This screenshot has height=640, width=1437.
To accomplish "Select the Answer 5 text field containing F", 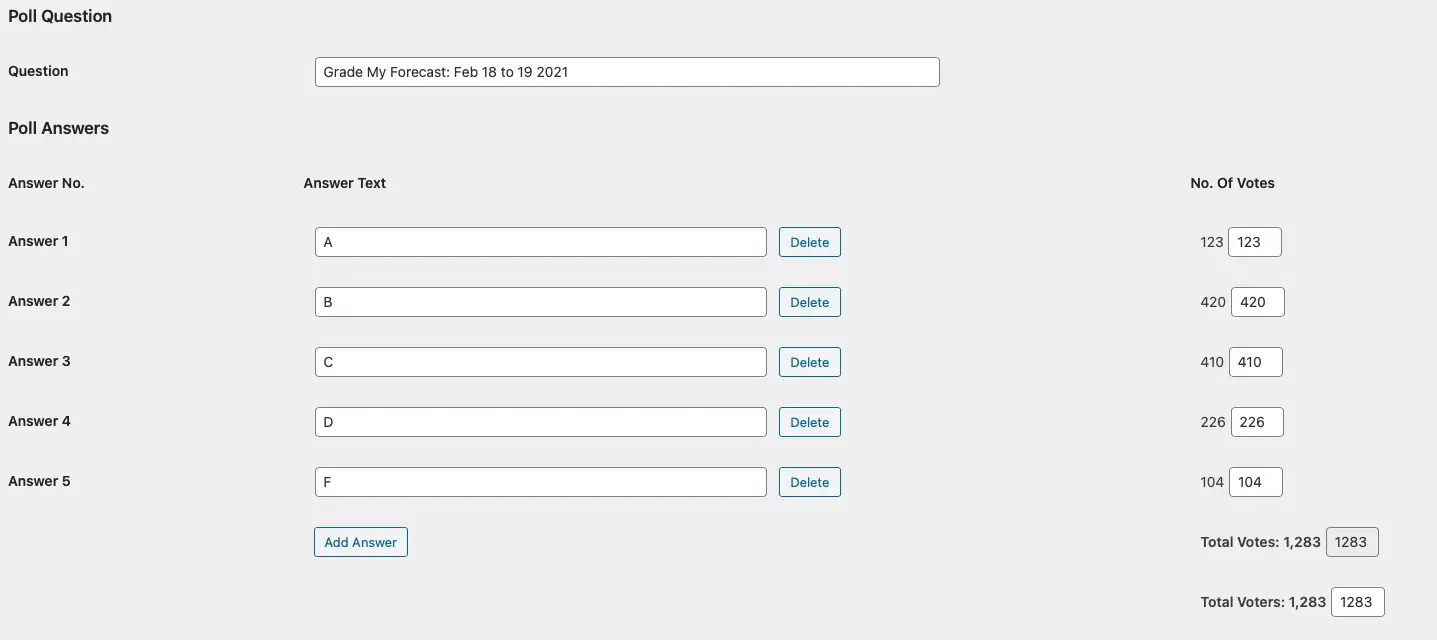I will click(x=541, y=482).
